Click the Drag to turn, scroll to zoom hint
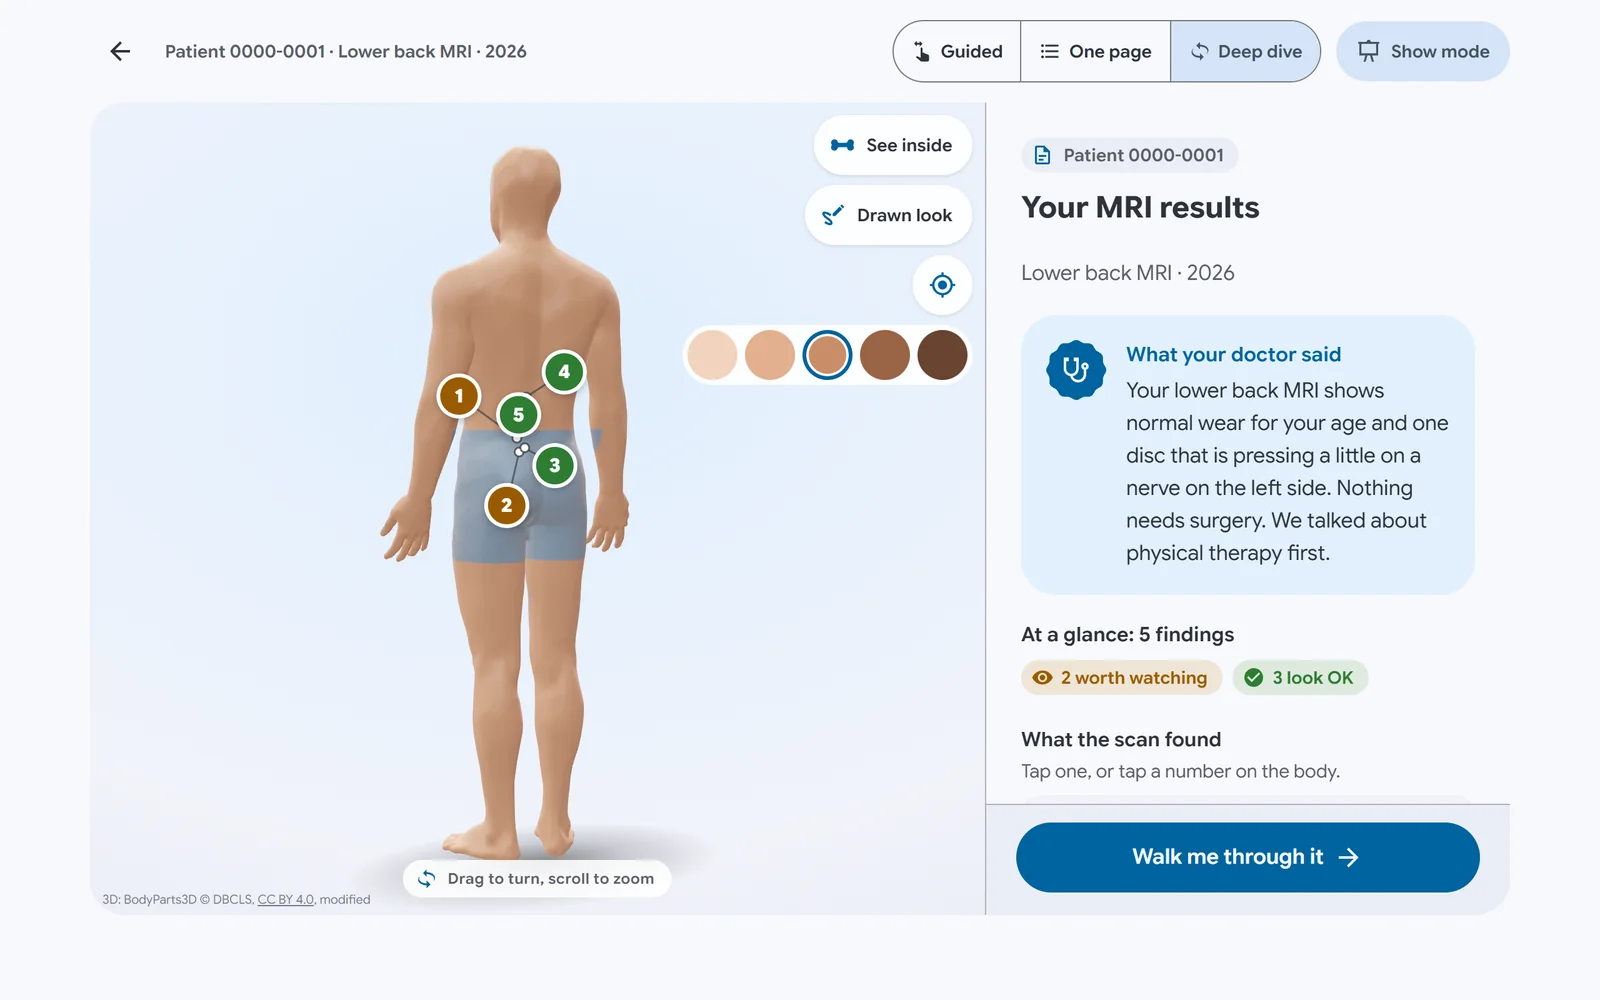Viewport: 1600px width, 1000px height. (537, 879)
